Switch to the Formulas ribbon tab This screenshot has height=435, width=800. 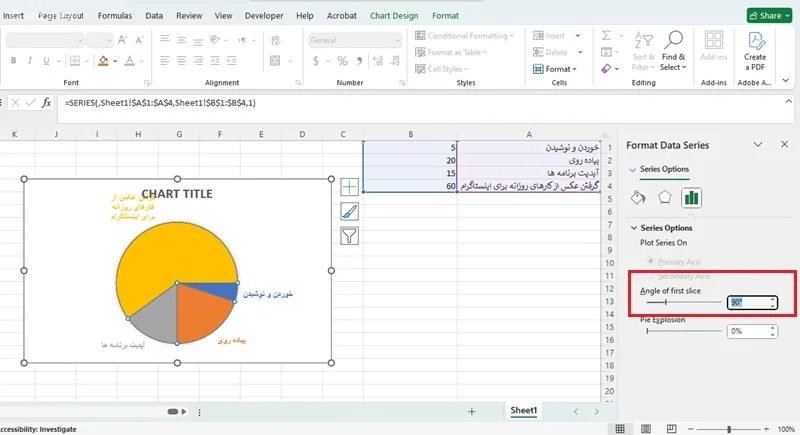114,16
